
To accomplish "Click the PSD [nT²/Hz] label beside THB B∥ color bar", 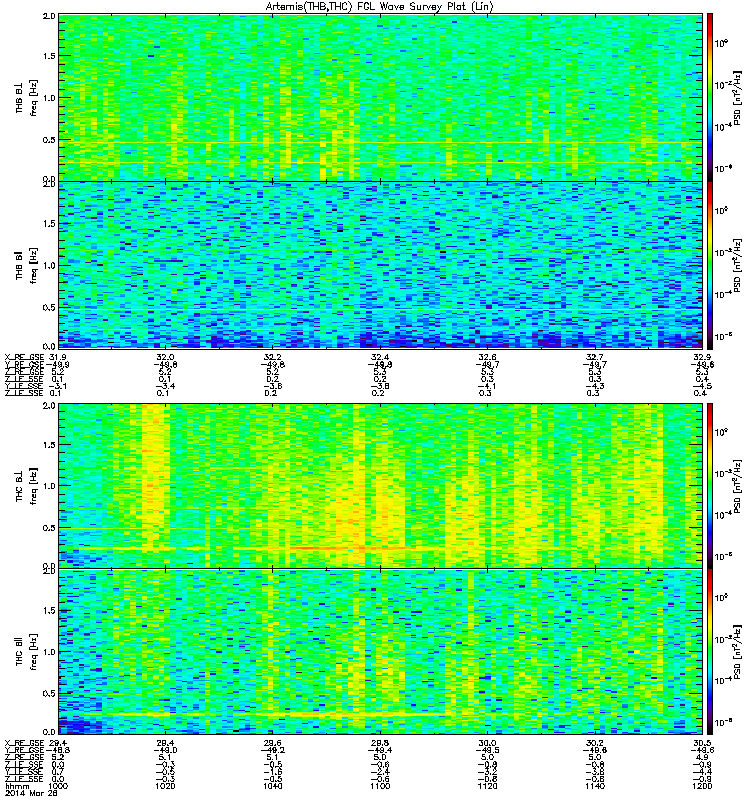I will point(737,265).
